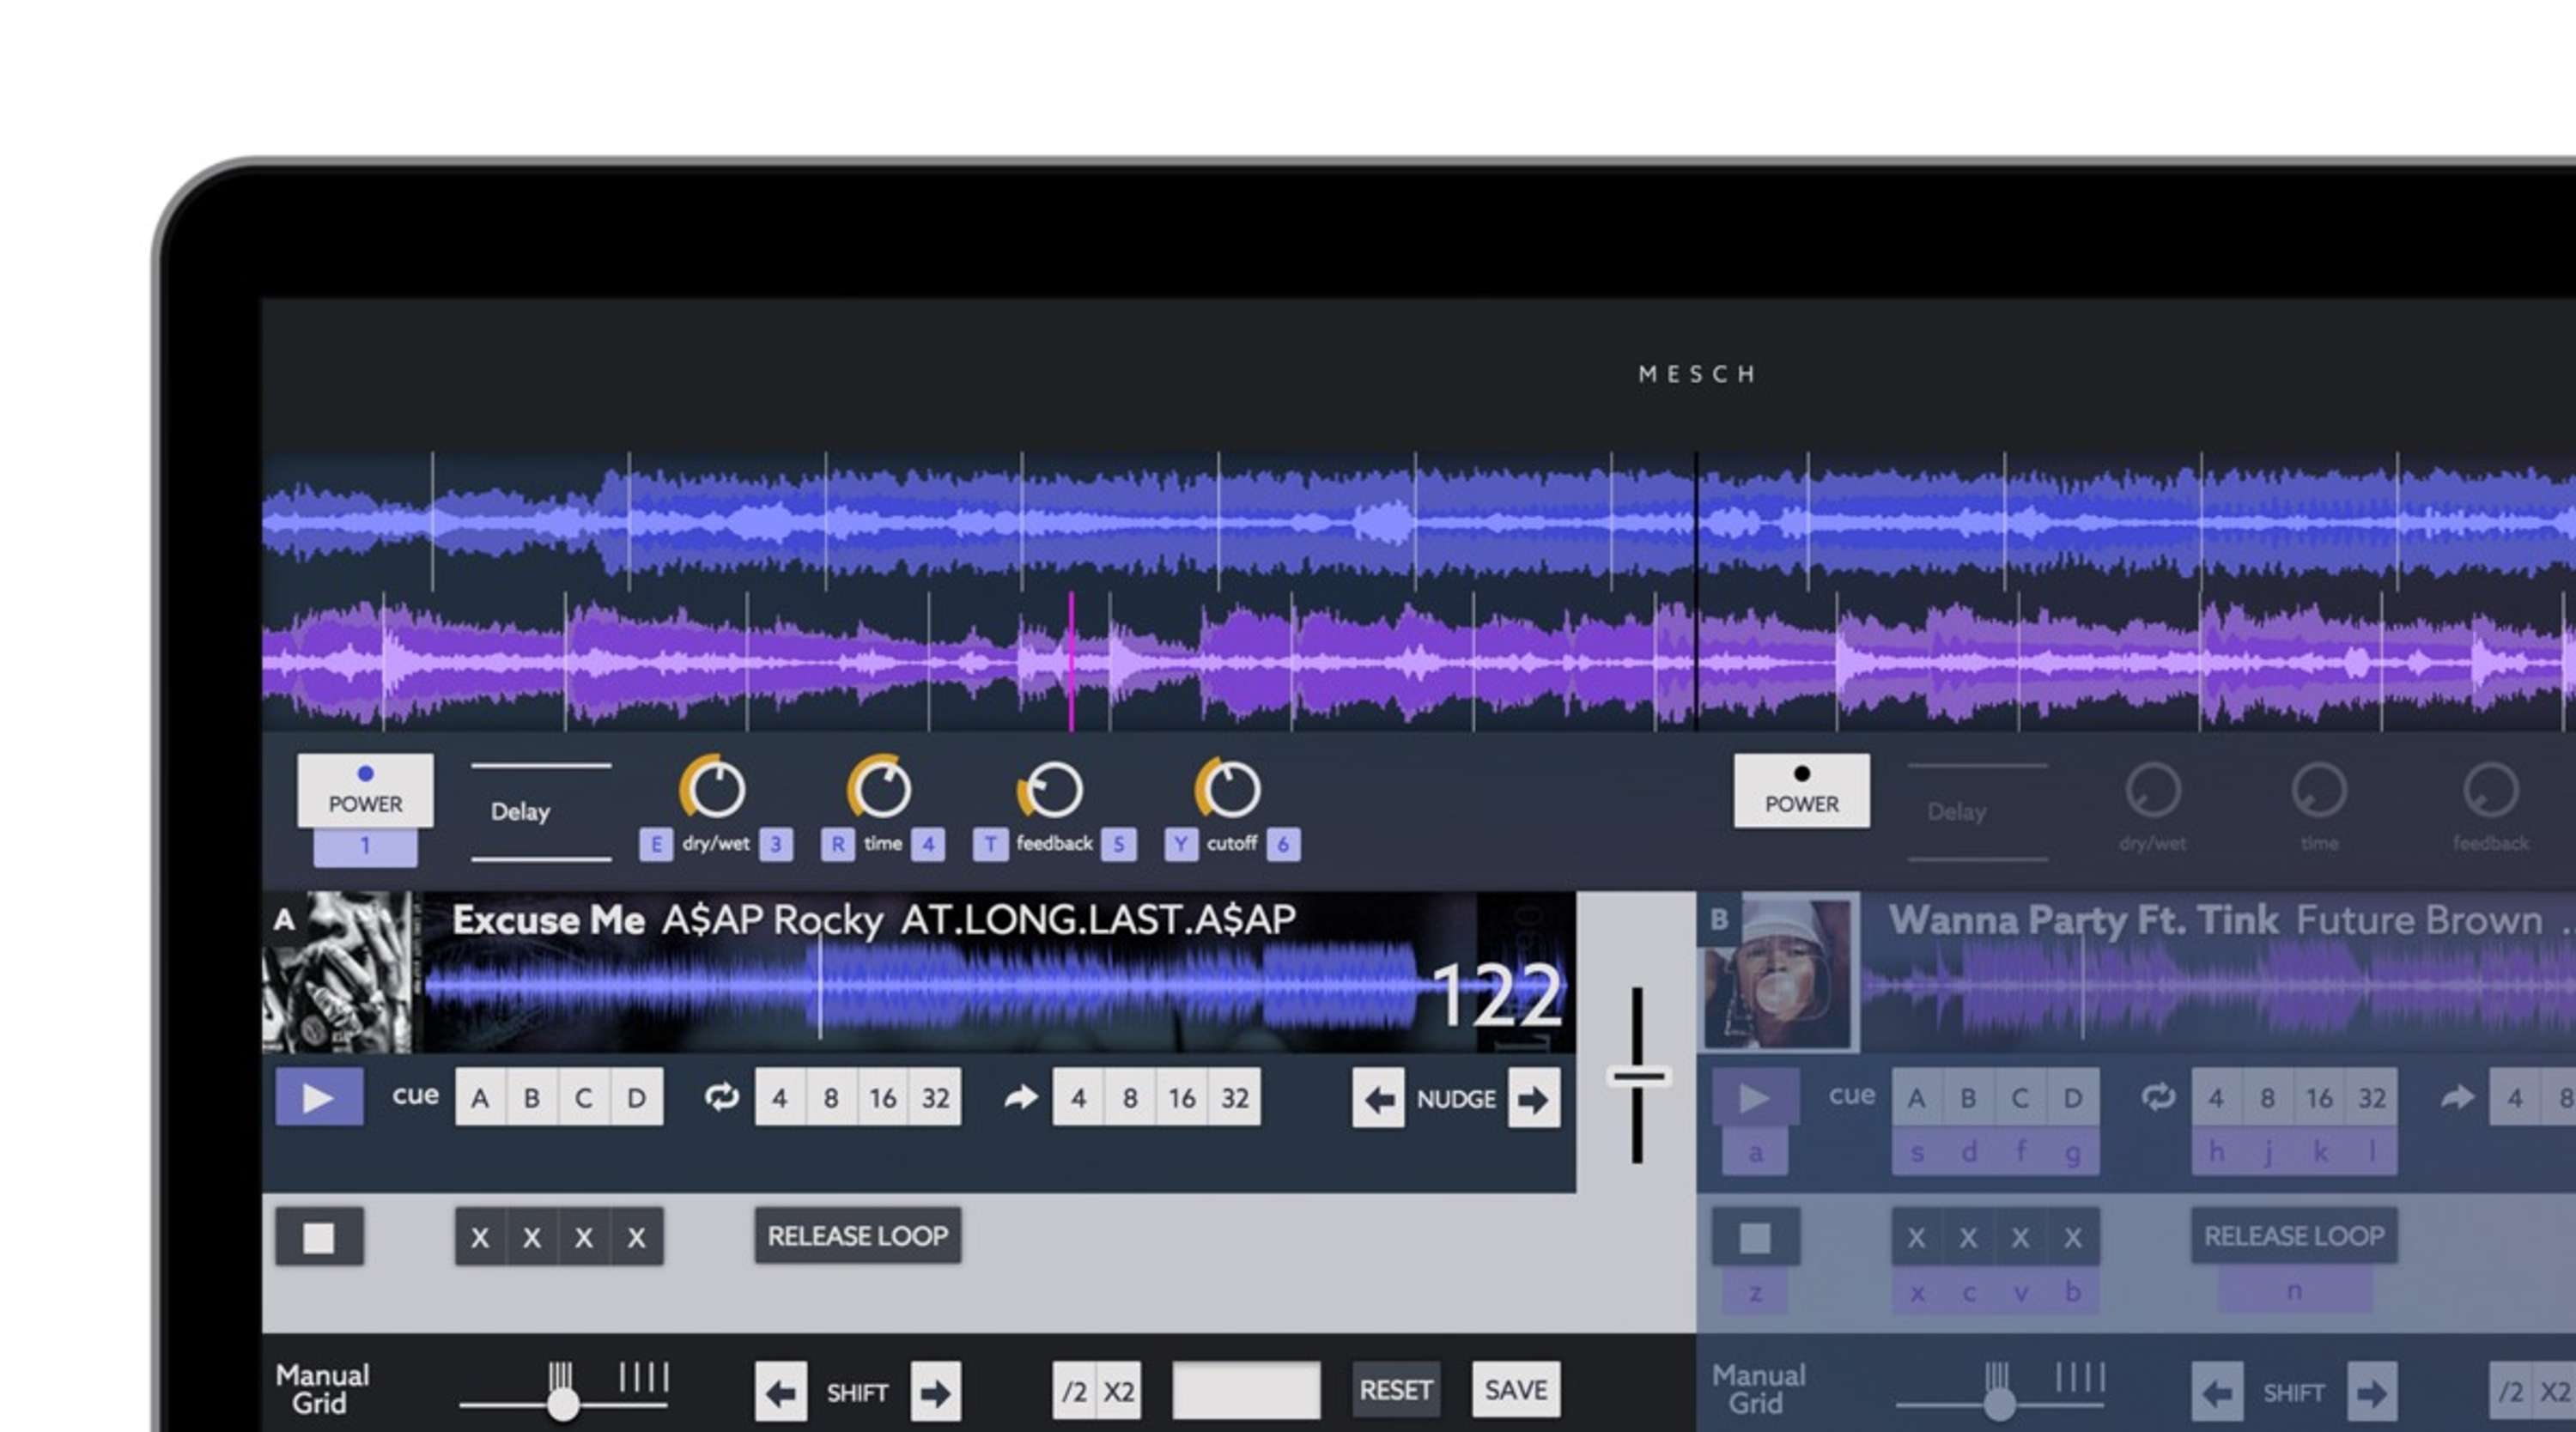Delete second cue point on deck A
Screen dimensions: 2576x1432
pyautogui.click(x=533, y=1237)
